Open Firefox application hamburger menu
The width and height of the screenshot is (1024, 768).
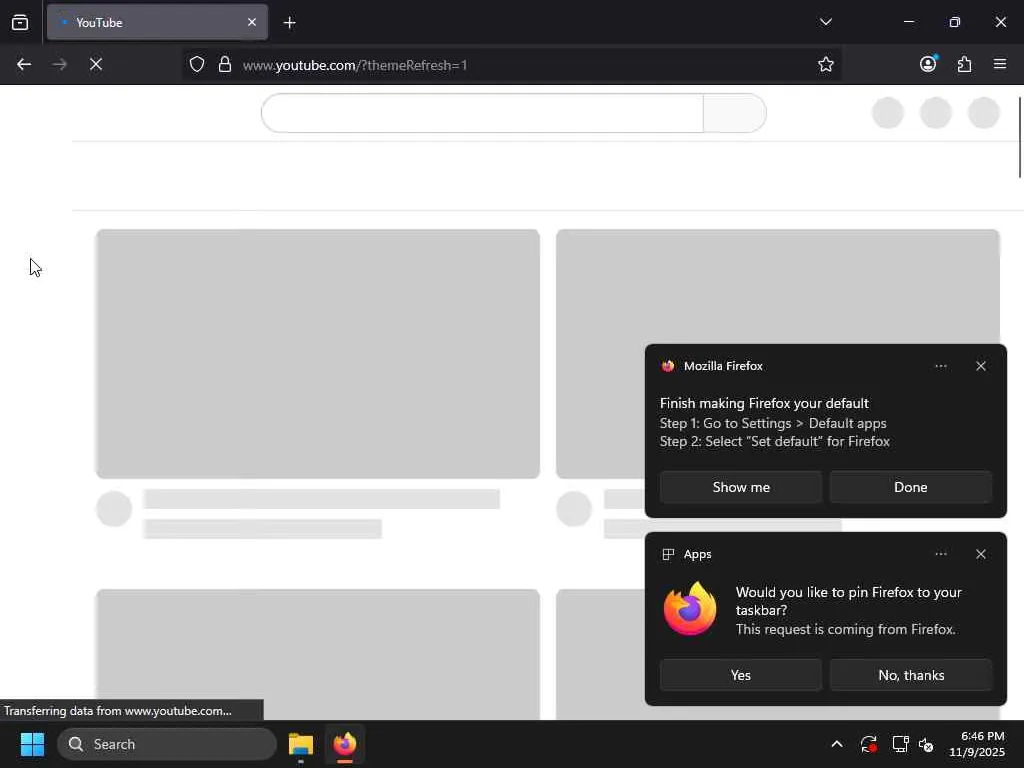[1000, 64]
